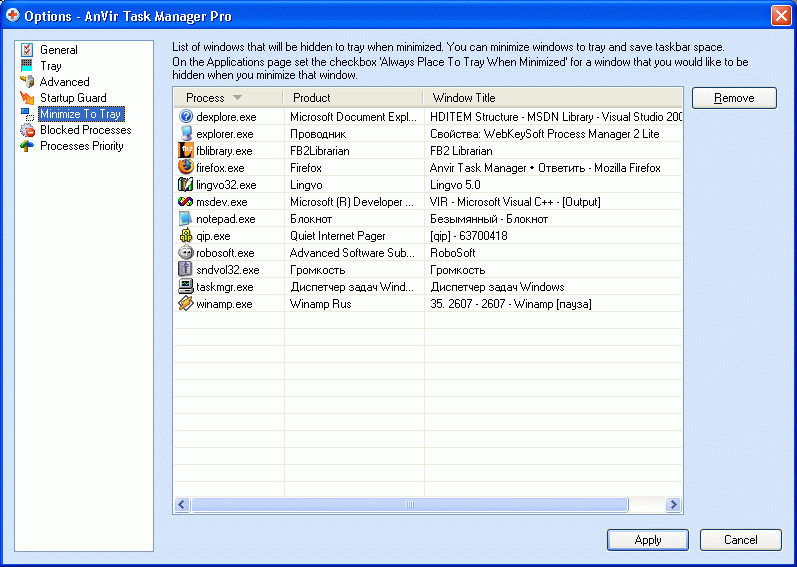Image resolution: width=797 pixels, height=567 pixels.
Task: Click the explorer.exe process icon
Action: (186, 134)
